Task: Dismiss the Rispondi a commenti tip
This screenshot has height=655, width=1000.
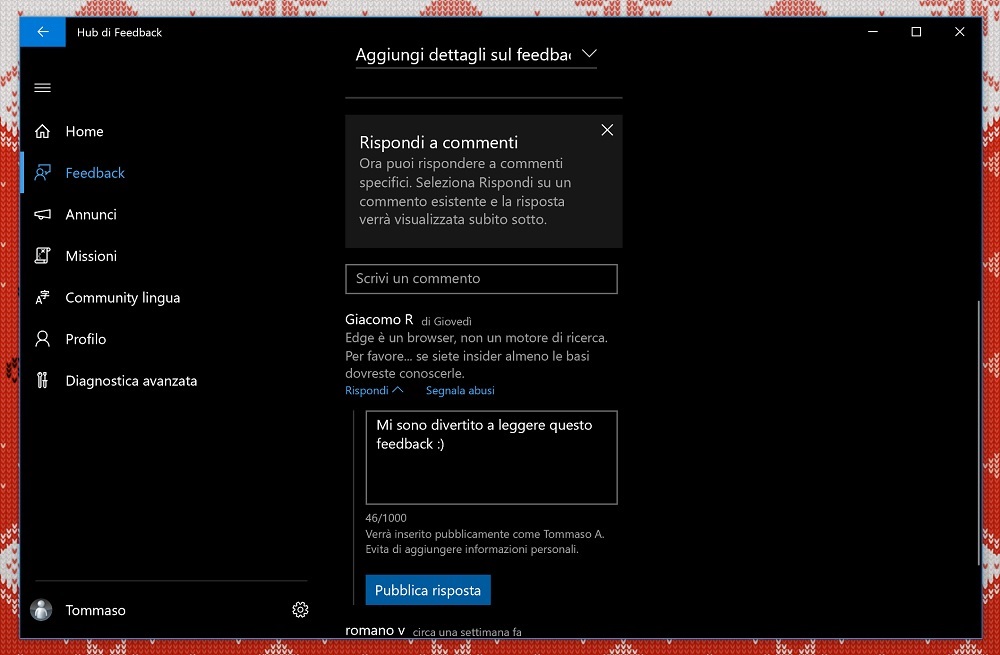Action: [x=607, y=130]
